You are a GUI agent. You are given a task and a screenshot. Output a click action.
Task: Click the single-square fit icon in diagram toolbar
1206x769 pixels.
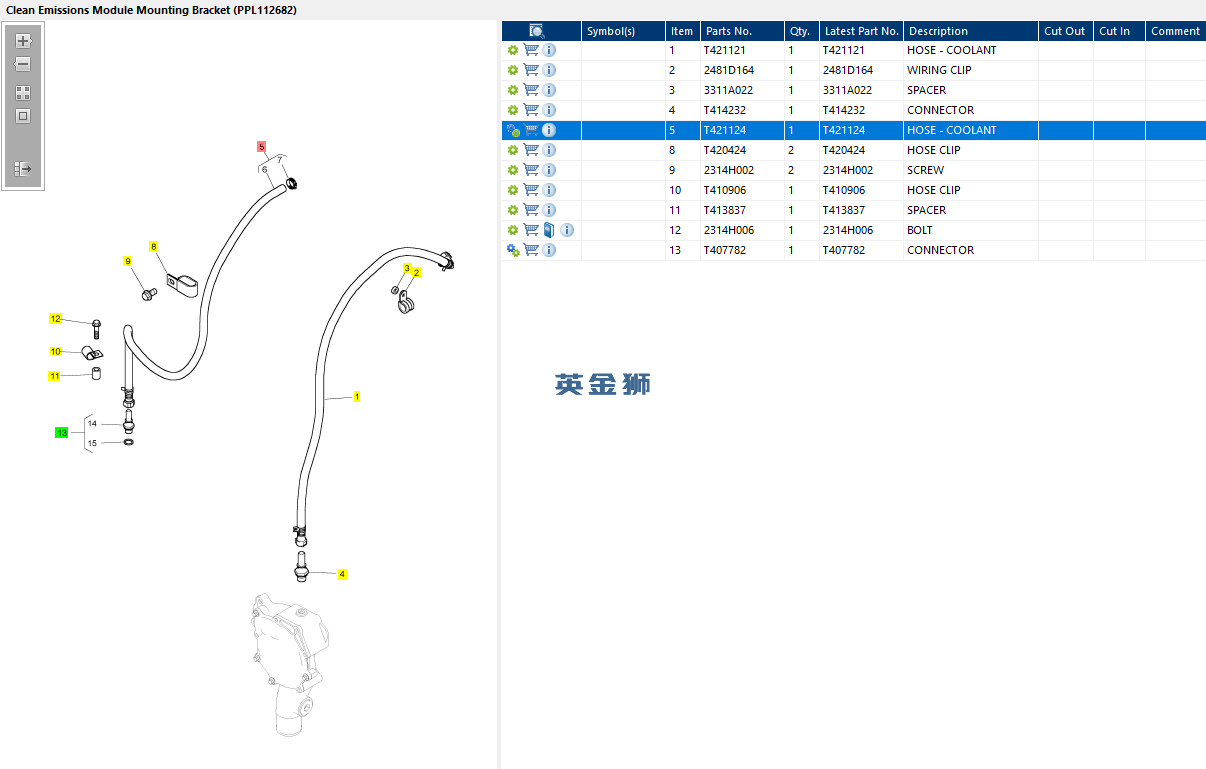(x=23, y=116)
